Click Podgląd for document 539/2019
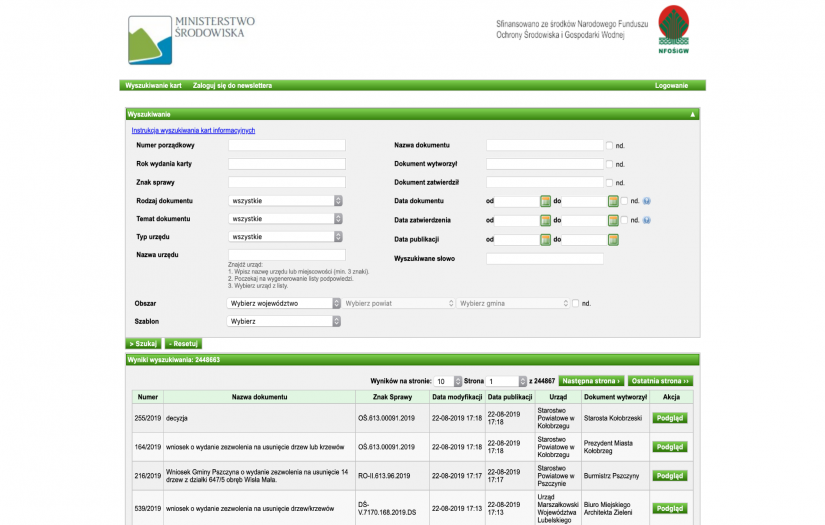Image resolution: width=825 pixels, height=525 pixels. [x=670, y=509]
